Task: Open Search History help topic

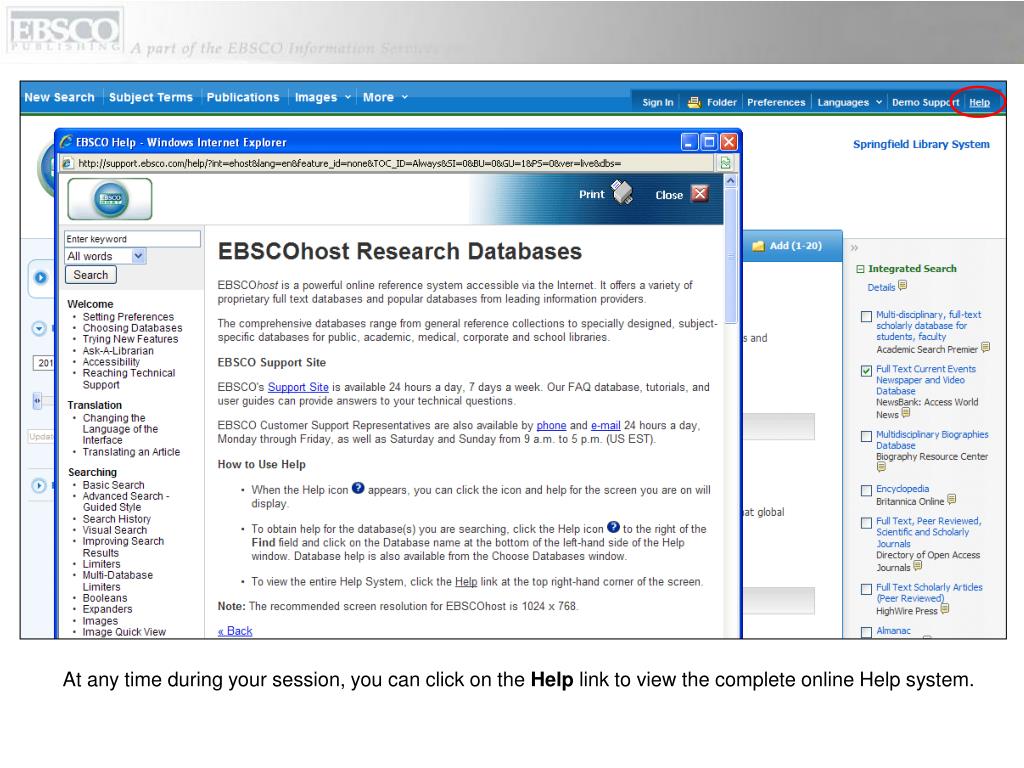Action: (117, 519)
